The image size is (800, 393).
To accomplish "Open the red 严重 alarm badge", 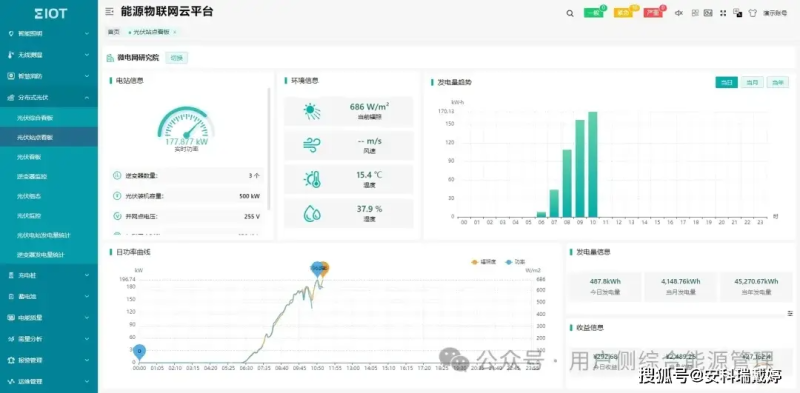I will 653,13.
